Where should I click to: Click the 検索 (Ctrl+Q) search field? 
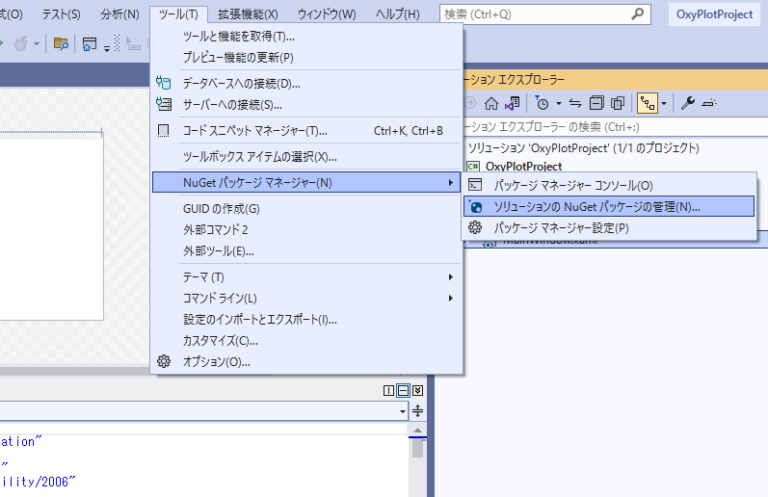coord(545,14)
